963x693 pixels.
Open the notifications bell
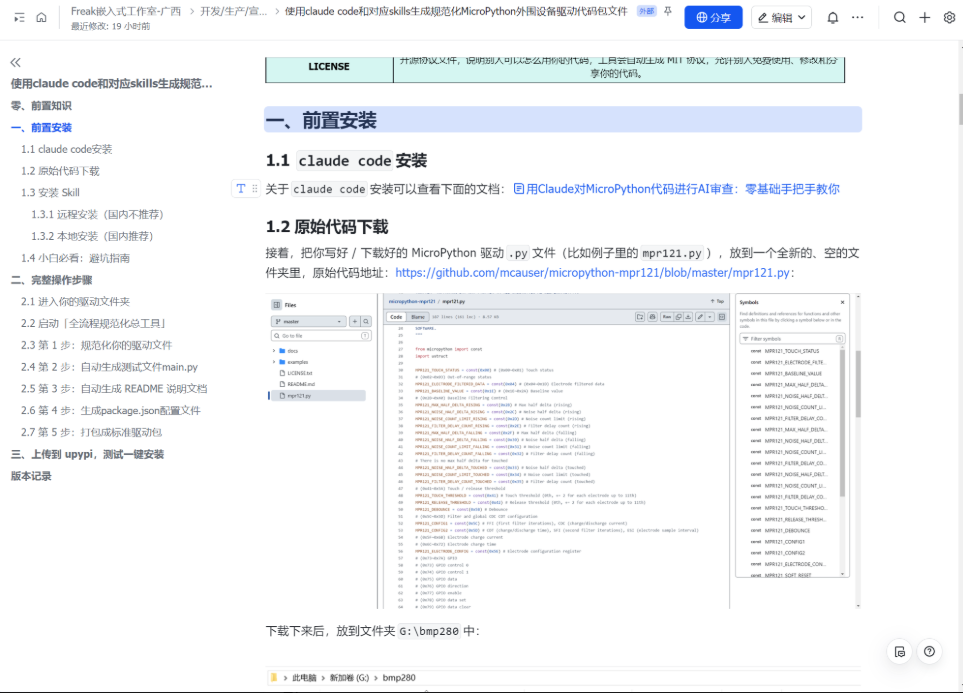coord(832,18)
